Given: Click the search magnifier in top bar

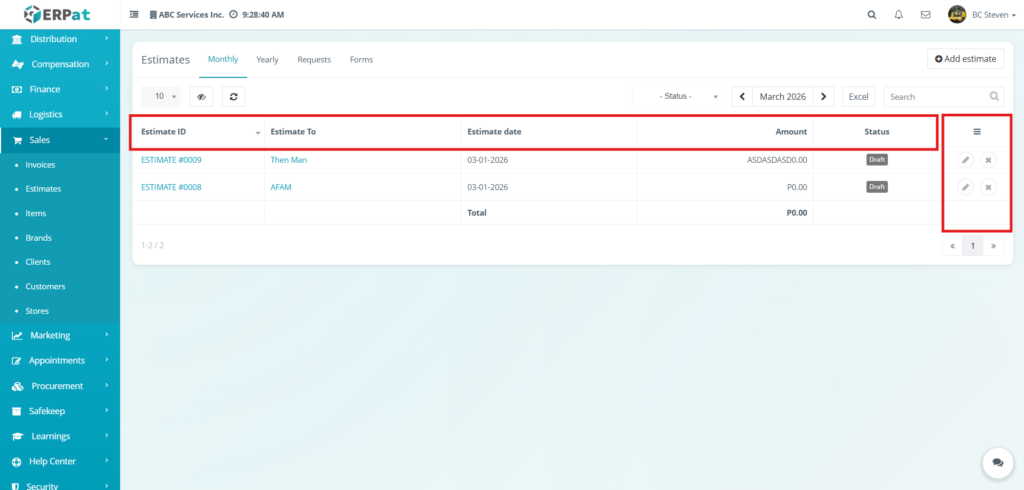Looking at the screenshot, I should pos(872,15).
